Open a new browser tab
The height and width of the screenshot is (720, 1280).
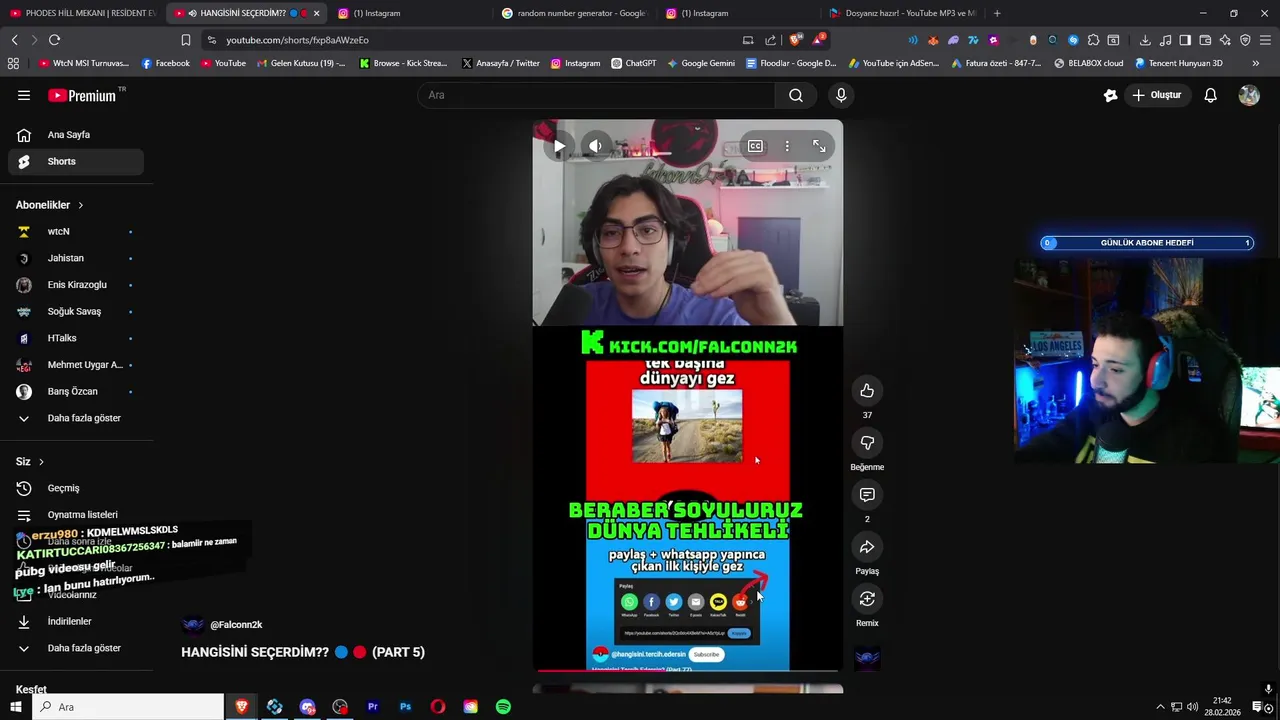click(997, 13)
